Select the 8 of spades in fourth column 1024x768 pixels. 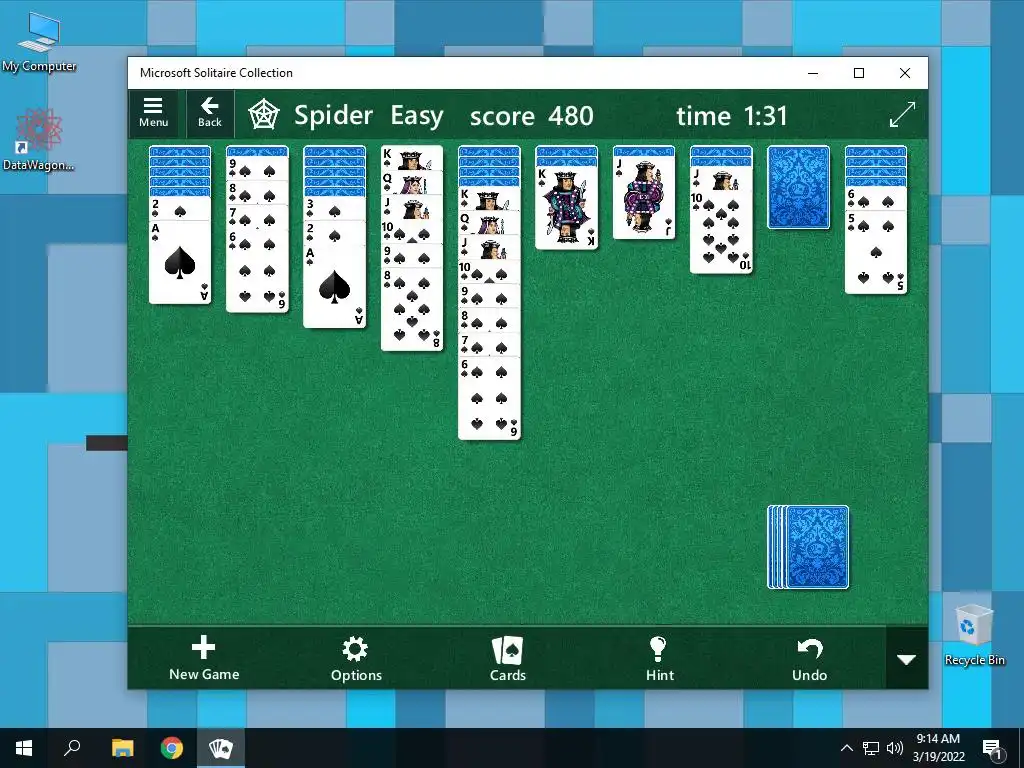pos(411,309)
